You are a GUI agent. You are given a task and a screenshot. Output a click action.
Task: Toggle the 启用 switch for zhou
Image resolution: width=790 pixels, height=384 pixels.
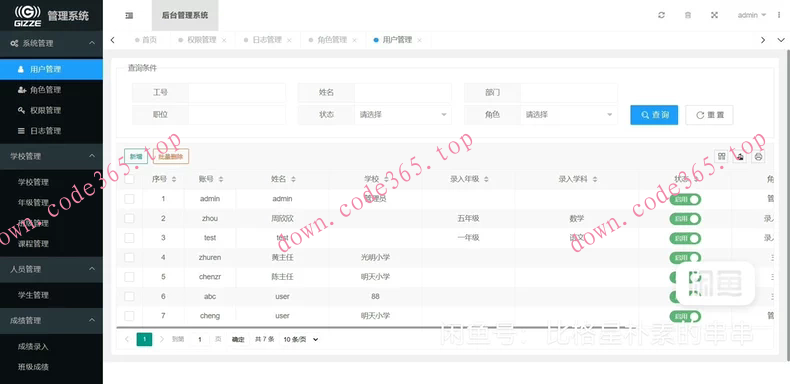(x=685, y=218)
